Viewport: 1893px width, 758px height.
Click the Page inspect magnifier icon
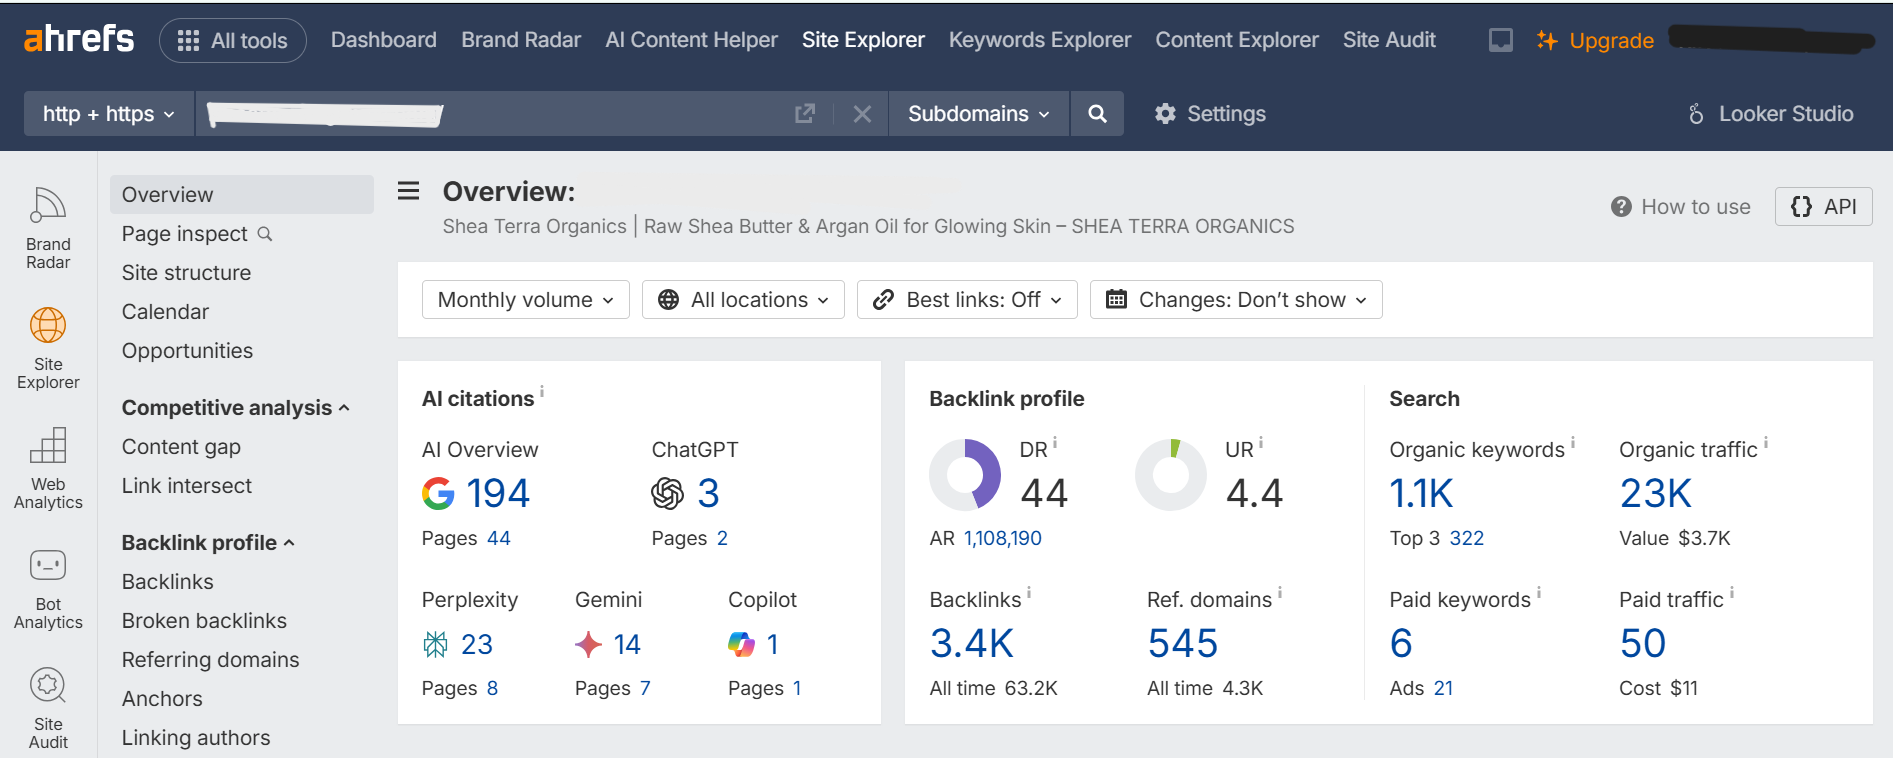(265, 234)
